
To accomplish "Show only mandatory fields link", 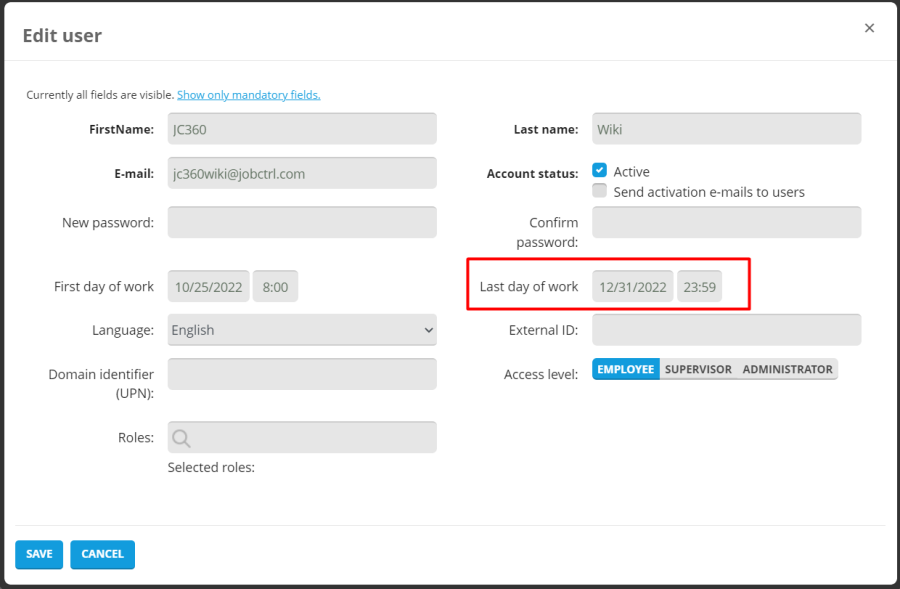I will [x=248, y=95].
